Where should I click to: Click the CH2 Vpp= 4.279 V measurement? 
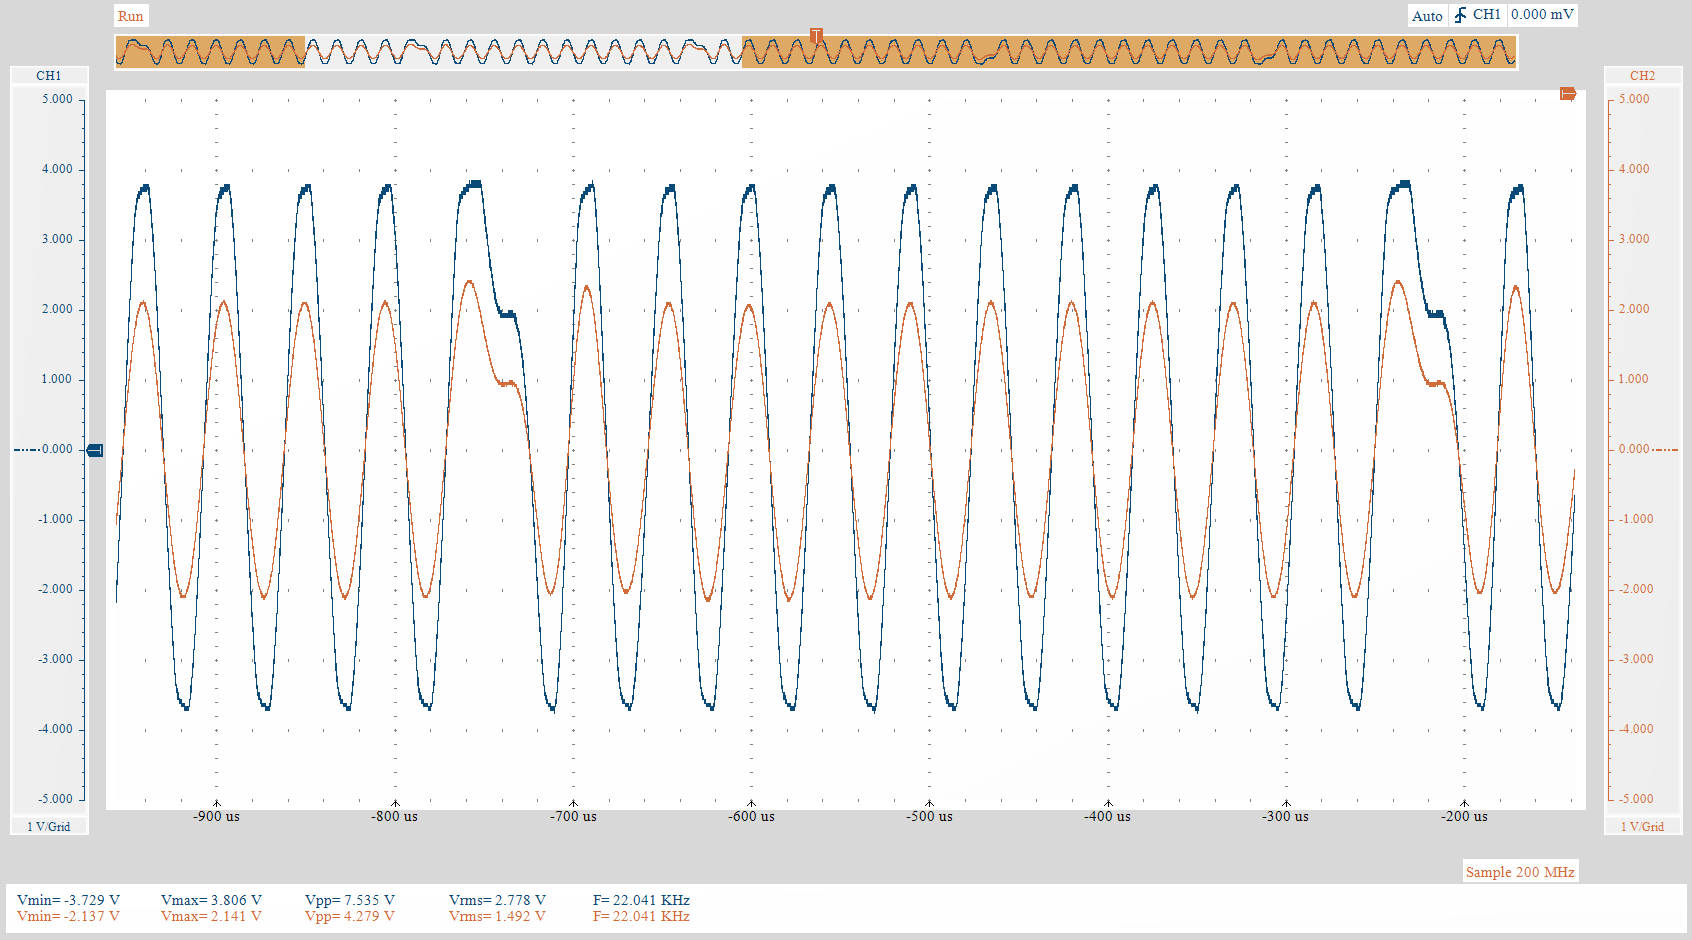(x=350, y=917)
